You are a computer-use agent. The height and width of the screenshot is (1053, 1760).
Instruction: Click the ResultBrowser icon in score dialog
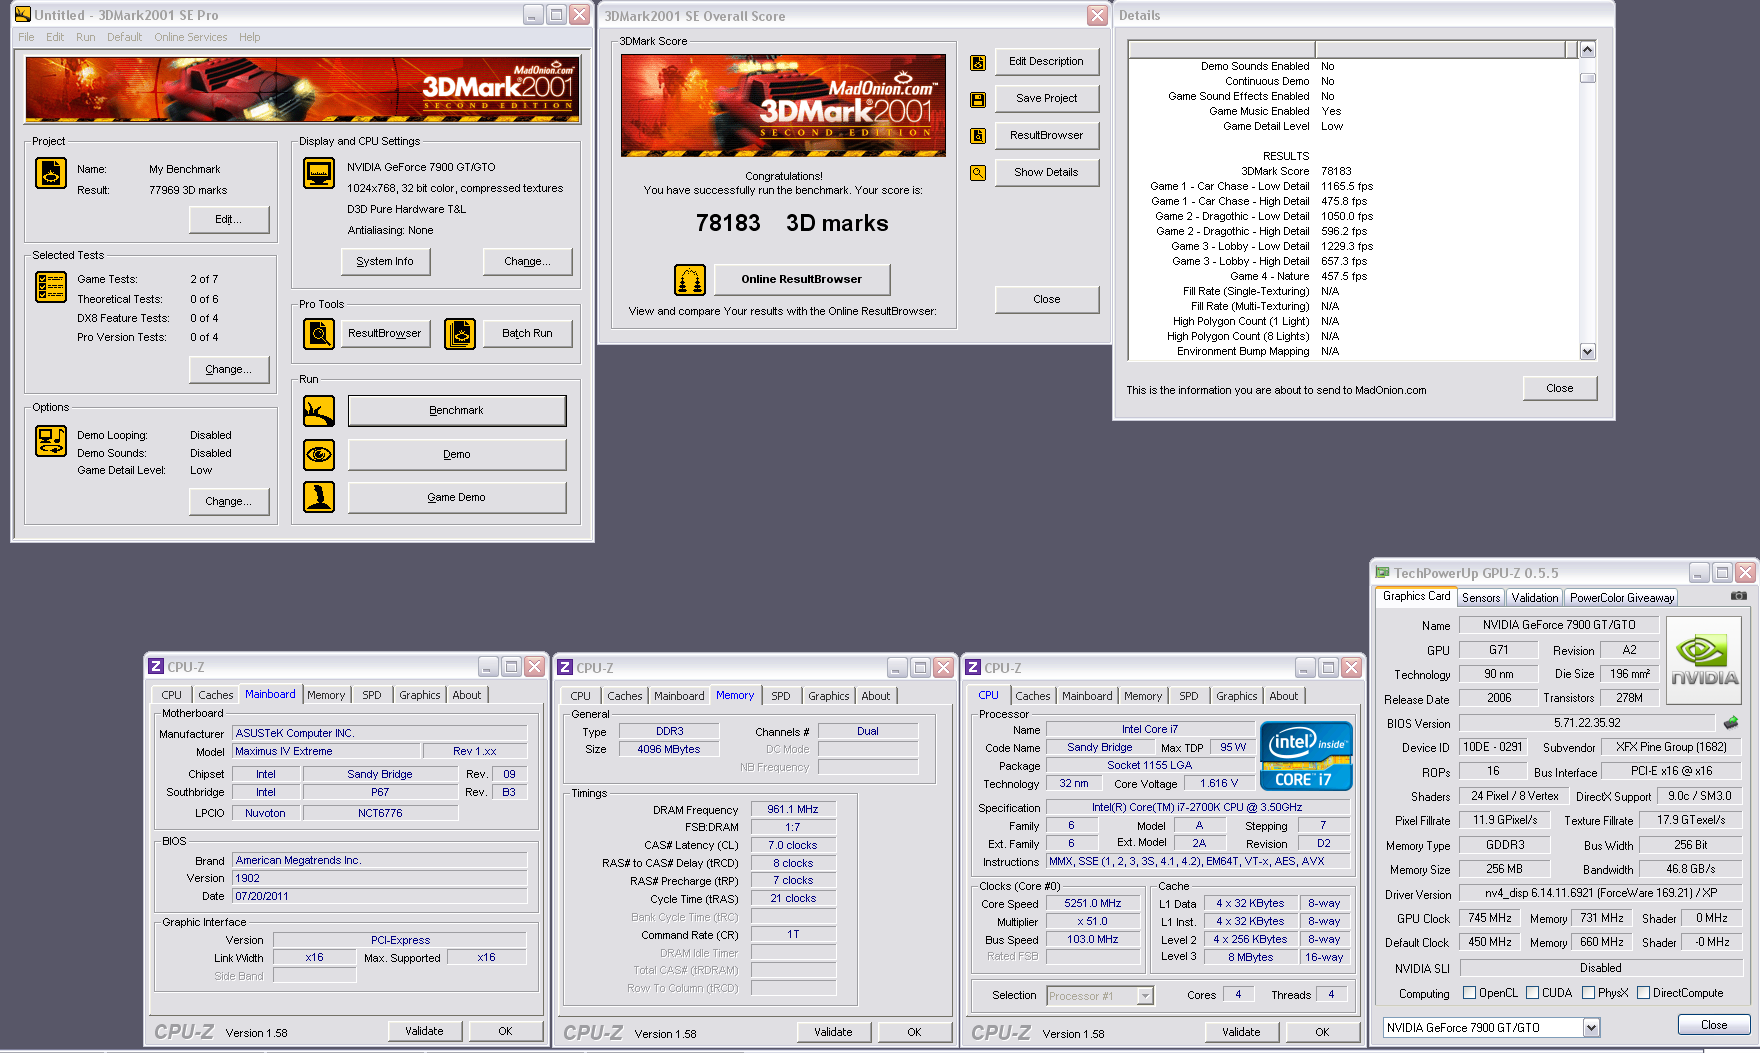[978, 136]
